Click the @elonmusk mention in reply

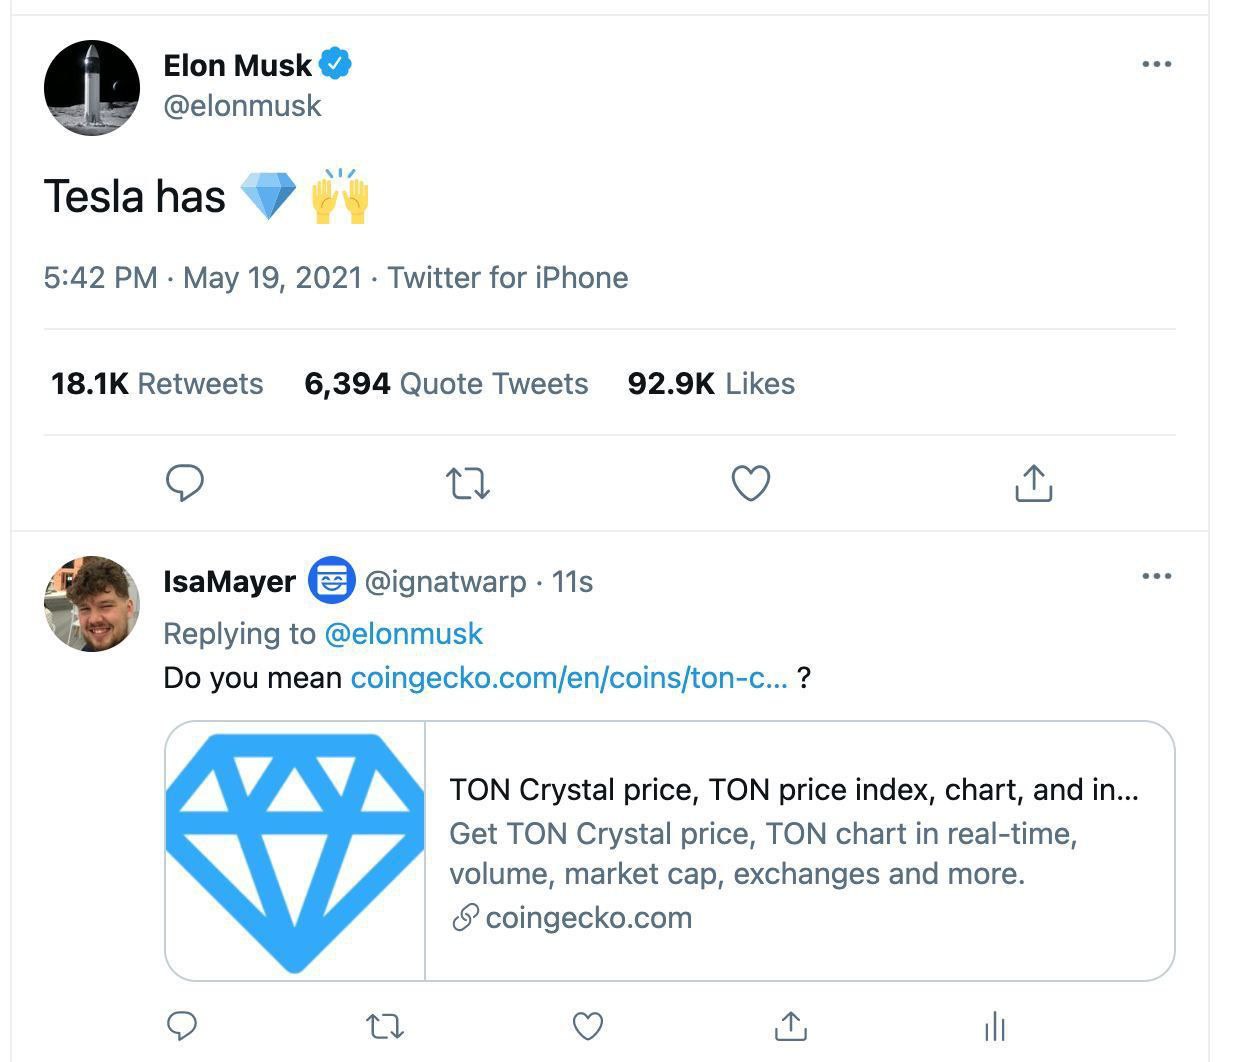point(404,634)
